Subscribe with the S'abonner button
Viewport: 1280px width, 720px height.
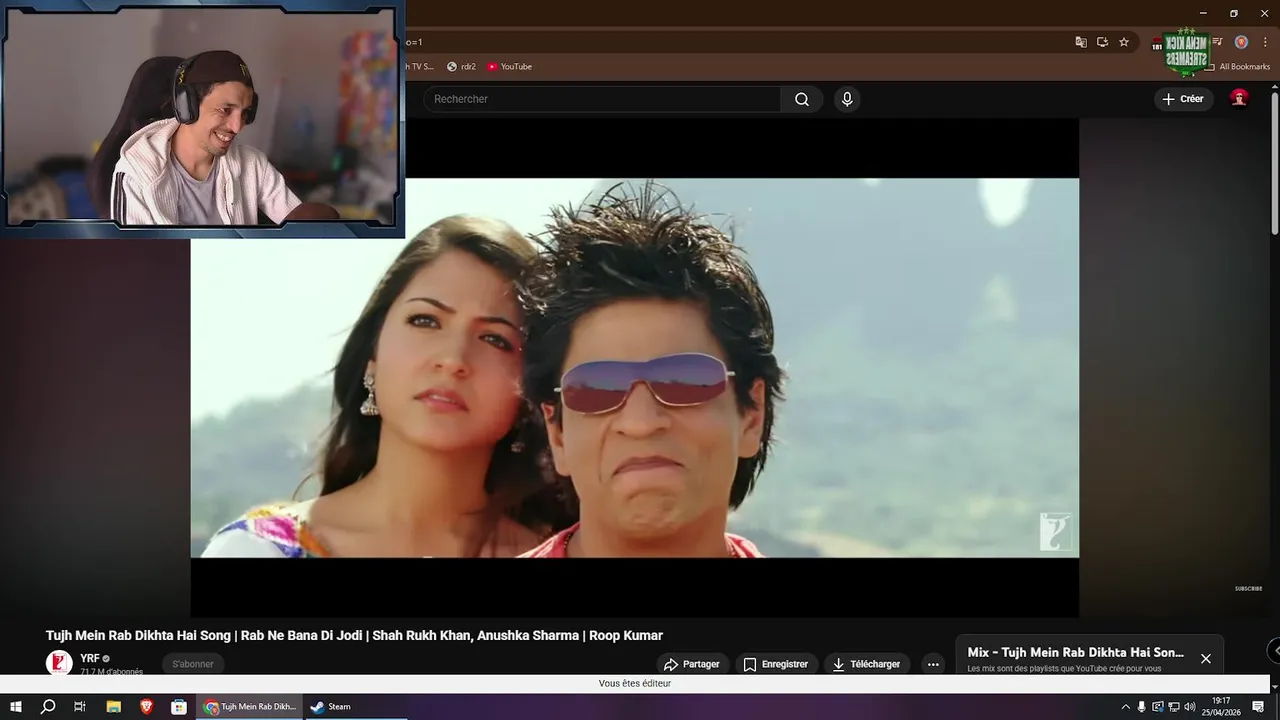[x=193, y=664]
